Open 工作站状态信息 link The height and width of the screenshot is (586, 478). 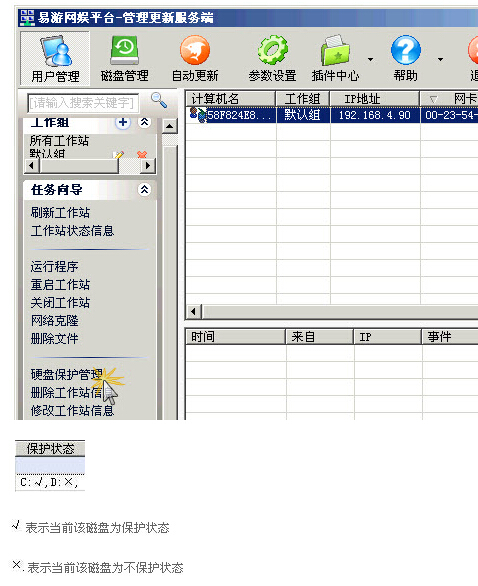pos(73,231)
